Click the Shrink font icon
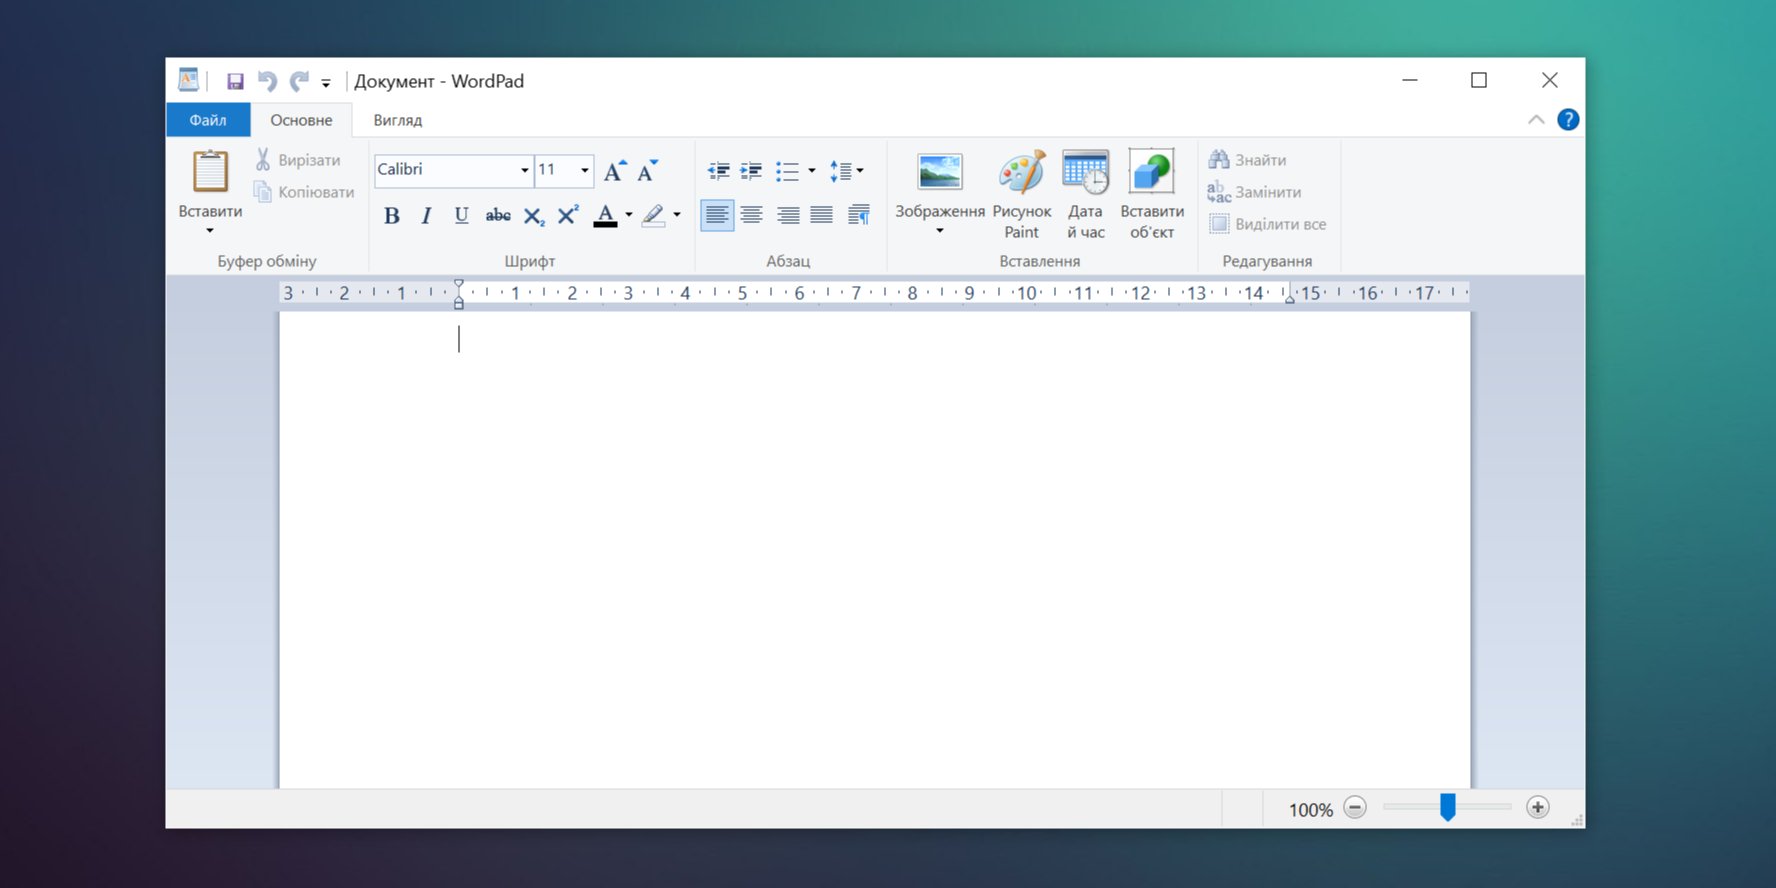 coord(648,171)
